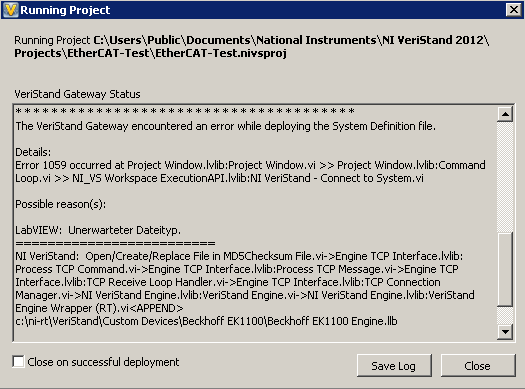Click the 'VeriStand Gateway Status' label
Screen dimensions: 525x389
point(77,94)
